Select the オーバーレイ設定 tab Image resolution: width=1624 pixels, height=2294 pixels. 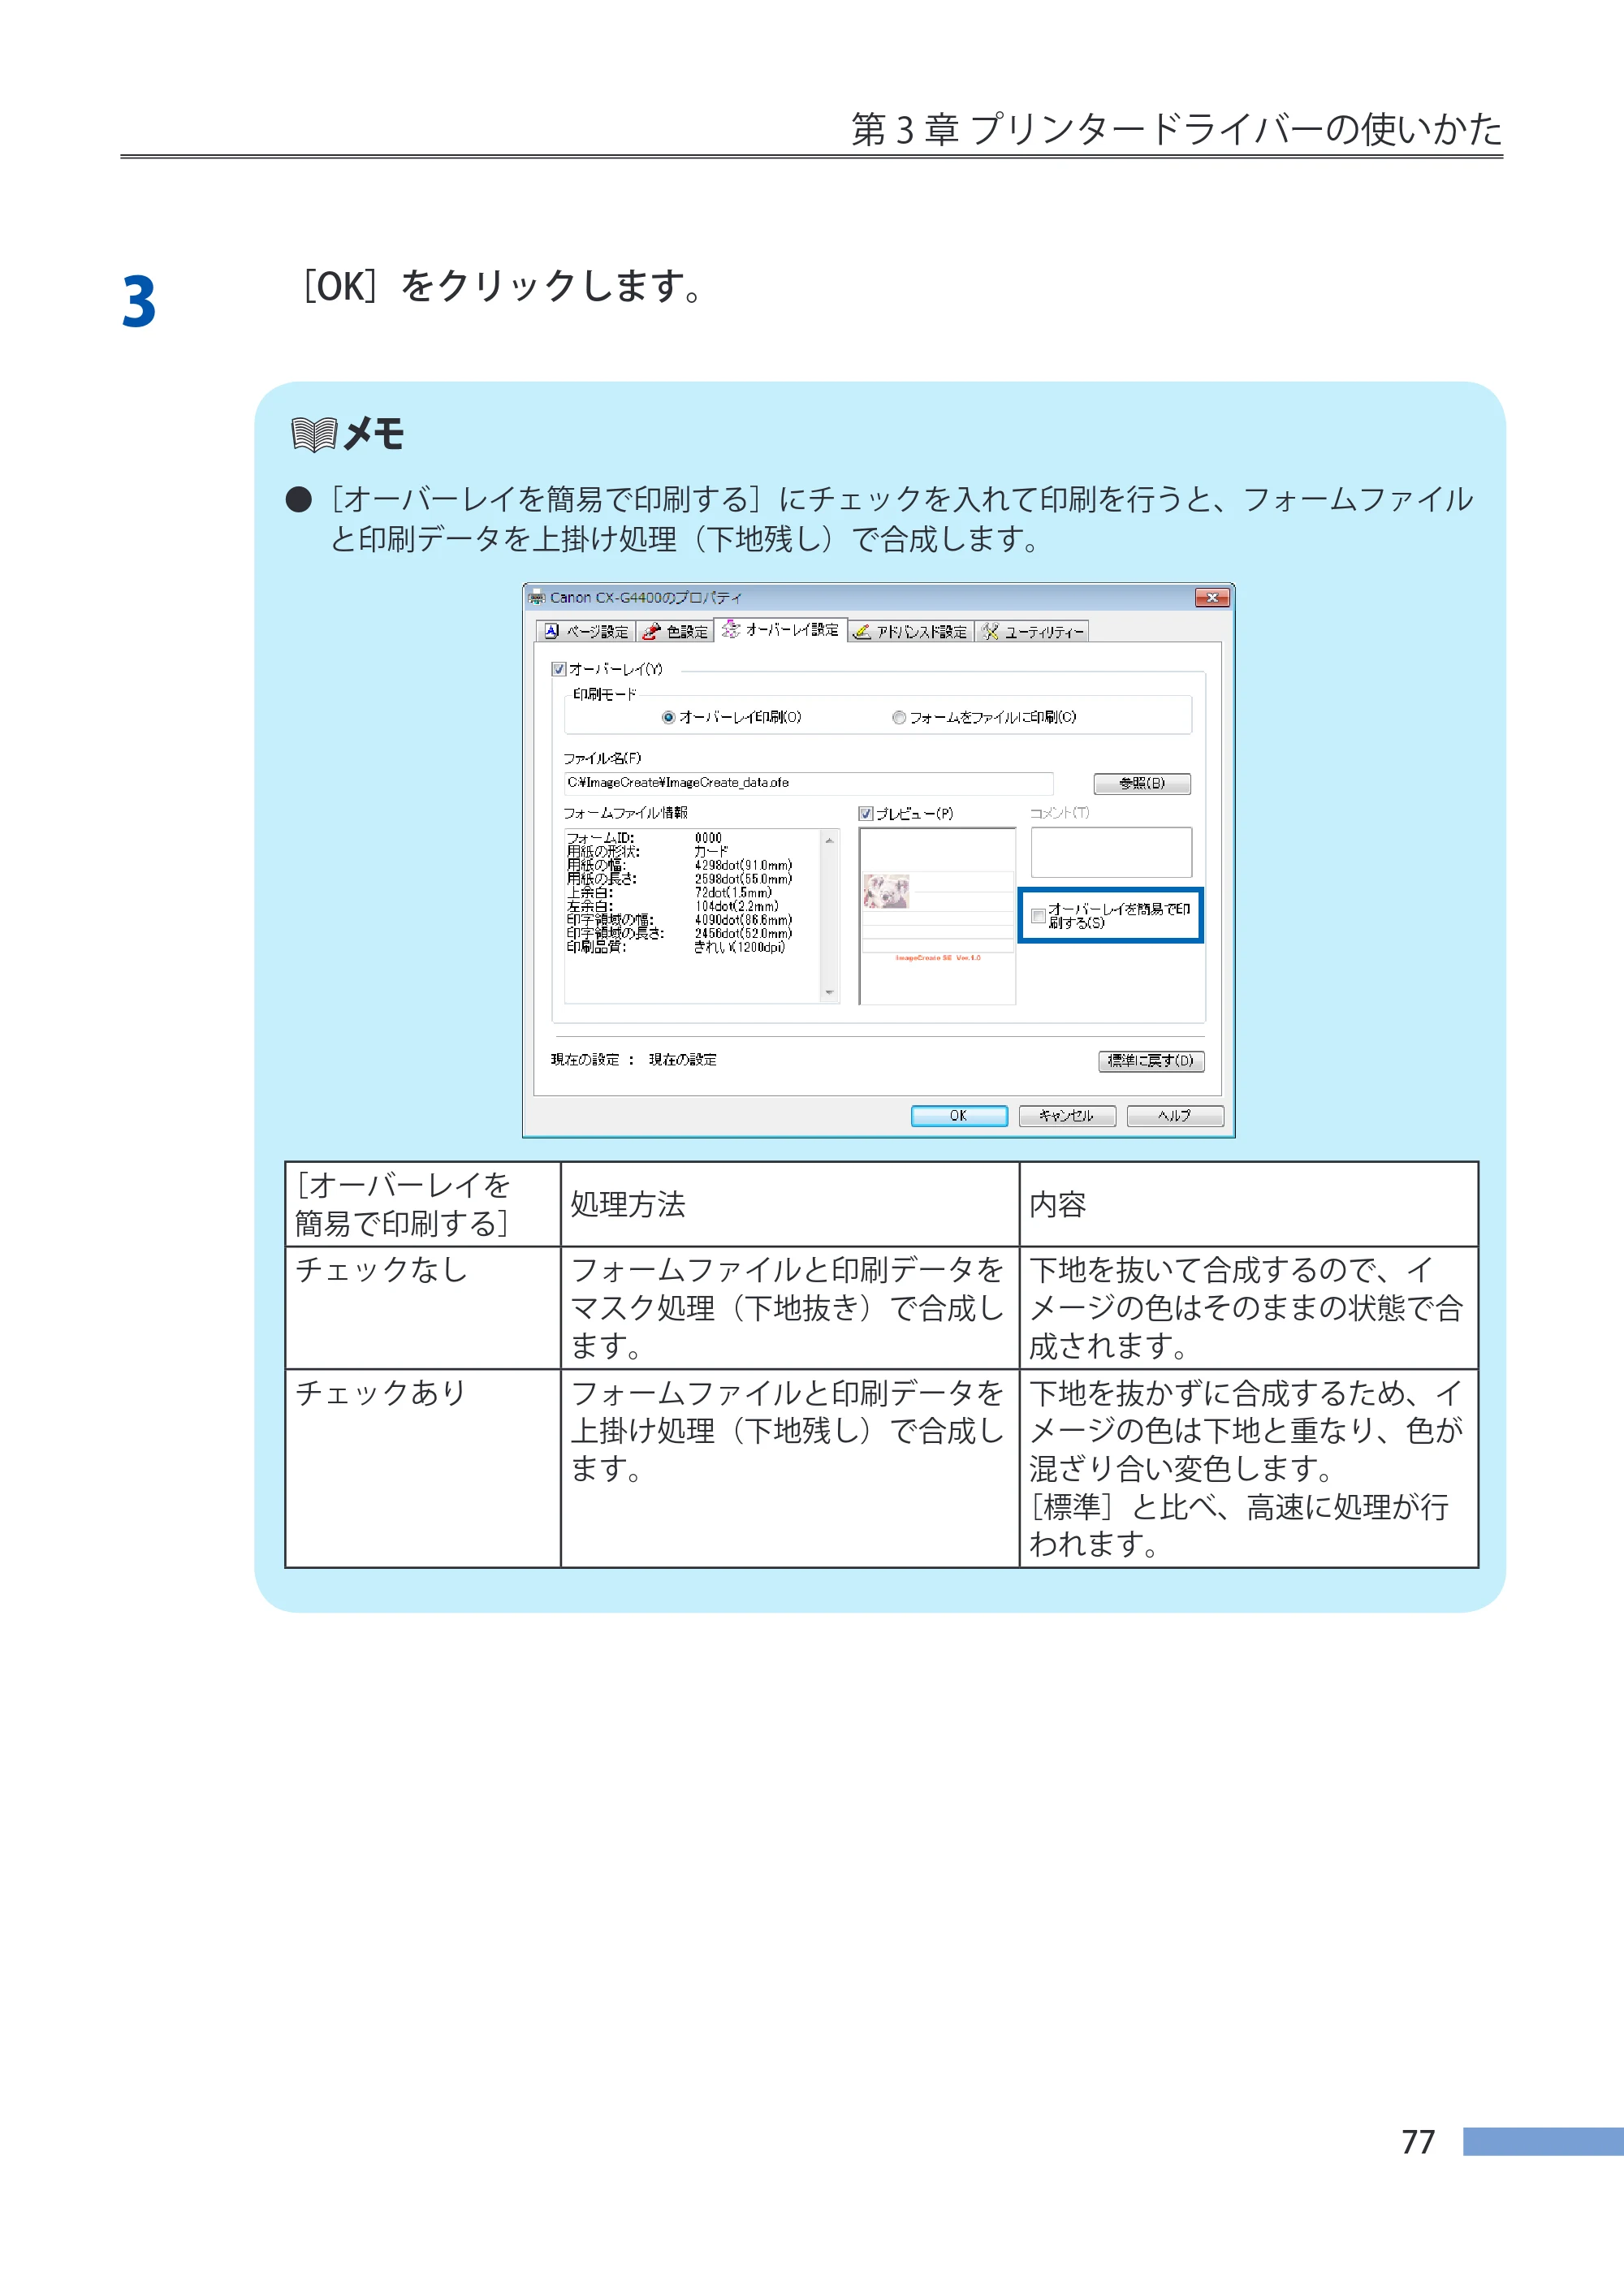point(781,629)
